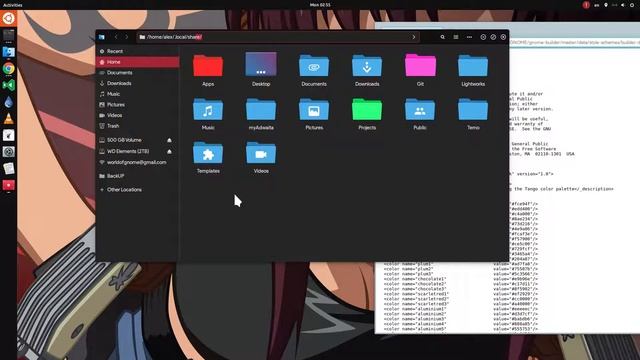Open the Lightworks folder

pyautogui.click(x=473, y=66)
